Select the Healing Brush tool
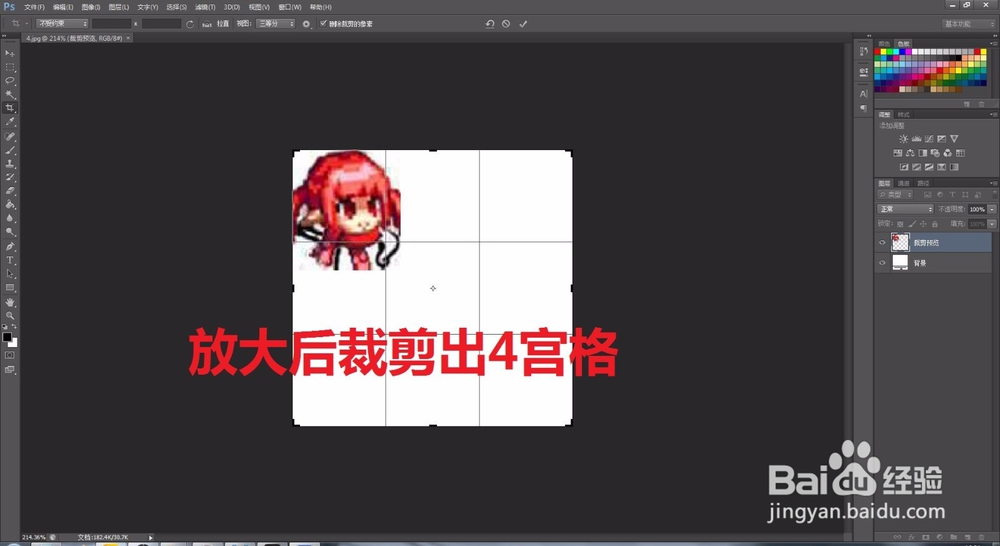This screenshot has width=1000, height=546. [x=10, y=136]
